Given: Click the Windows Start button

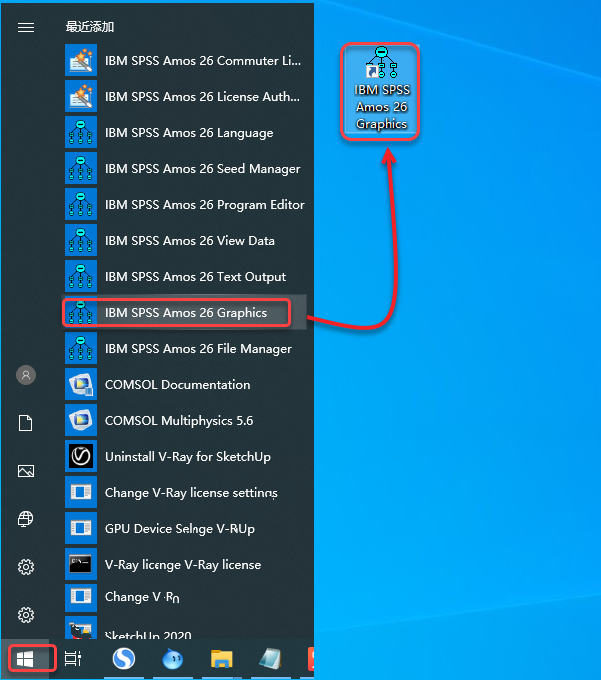Looking at the screenshot, I should pos(25,659).
